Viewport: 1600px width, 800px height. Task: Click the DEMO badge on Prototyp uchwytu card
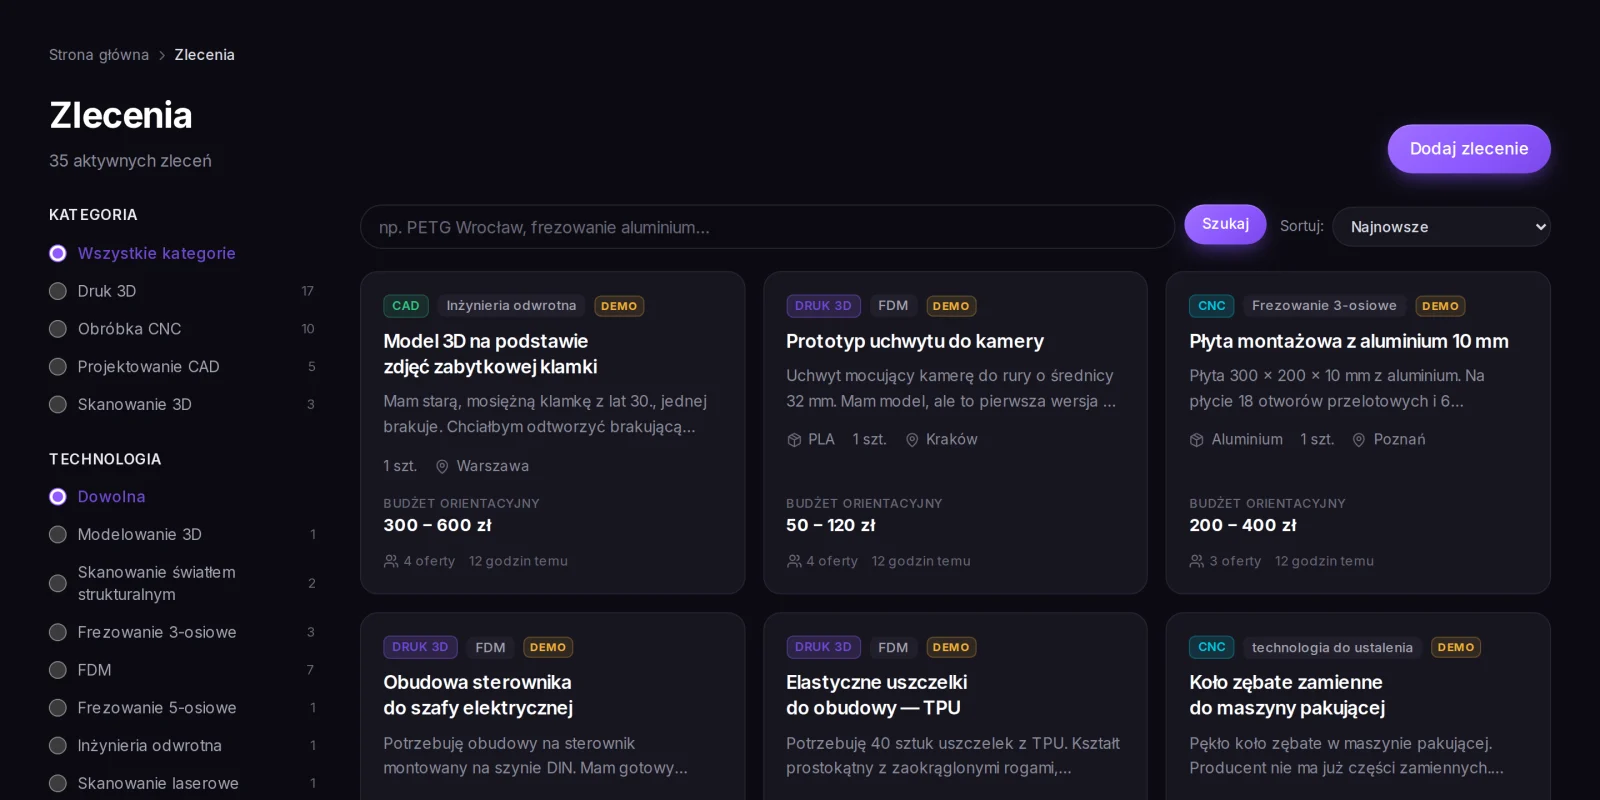click(x=951, y=306)
